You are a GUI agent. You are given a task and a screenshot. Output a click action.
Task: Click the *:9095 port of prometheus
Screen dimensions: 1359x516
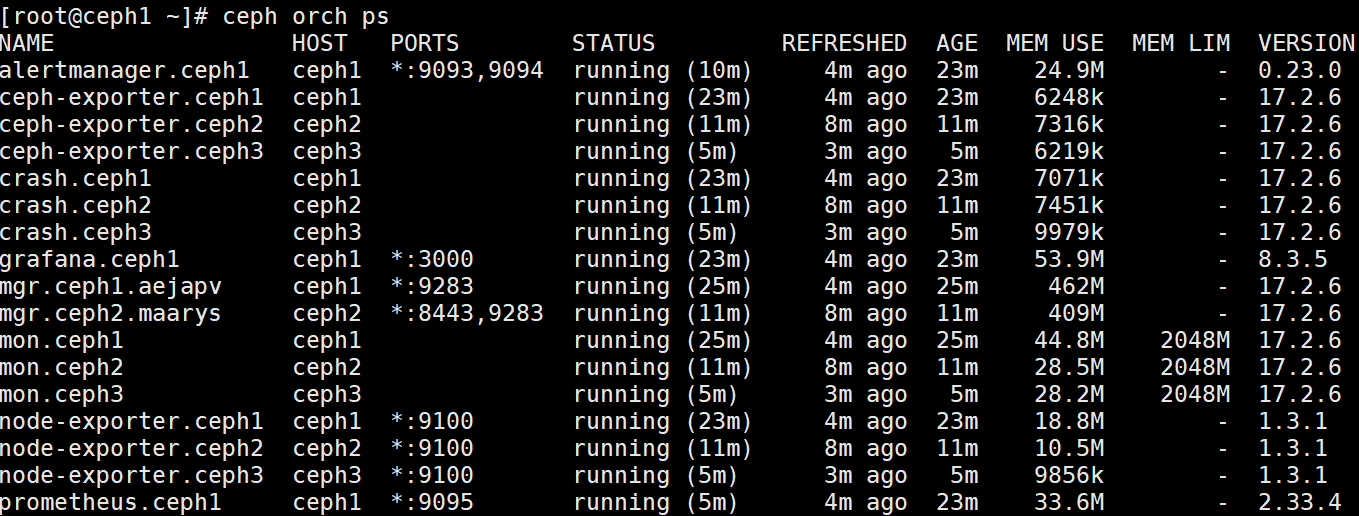[432, 503]
